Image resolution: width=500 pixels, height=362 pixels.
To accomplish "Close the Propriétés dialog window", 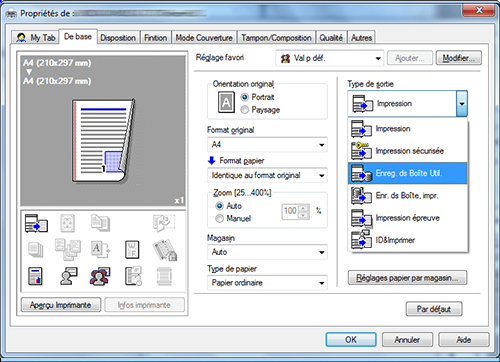I will (x=479, y=10).
